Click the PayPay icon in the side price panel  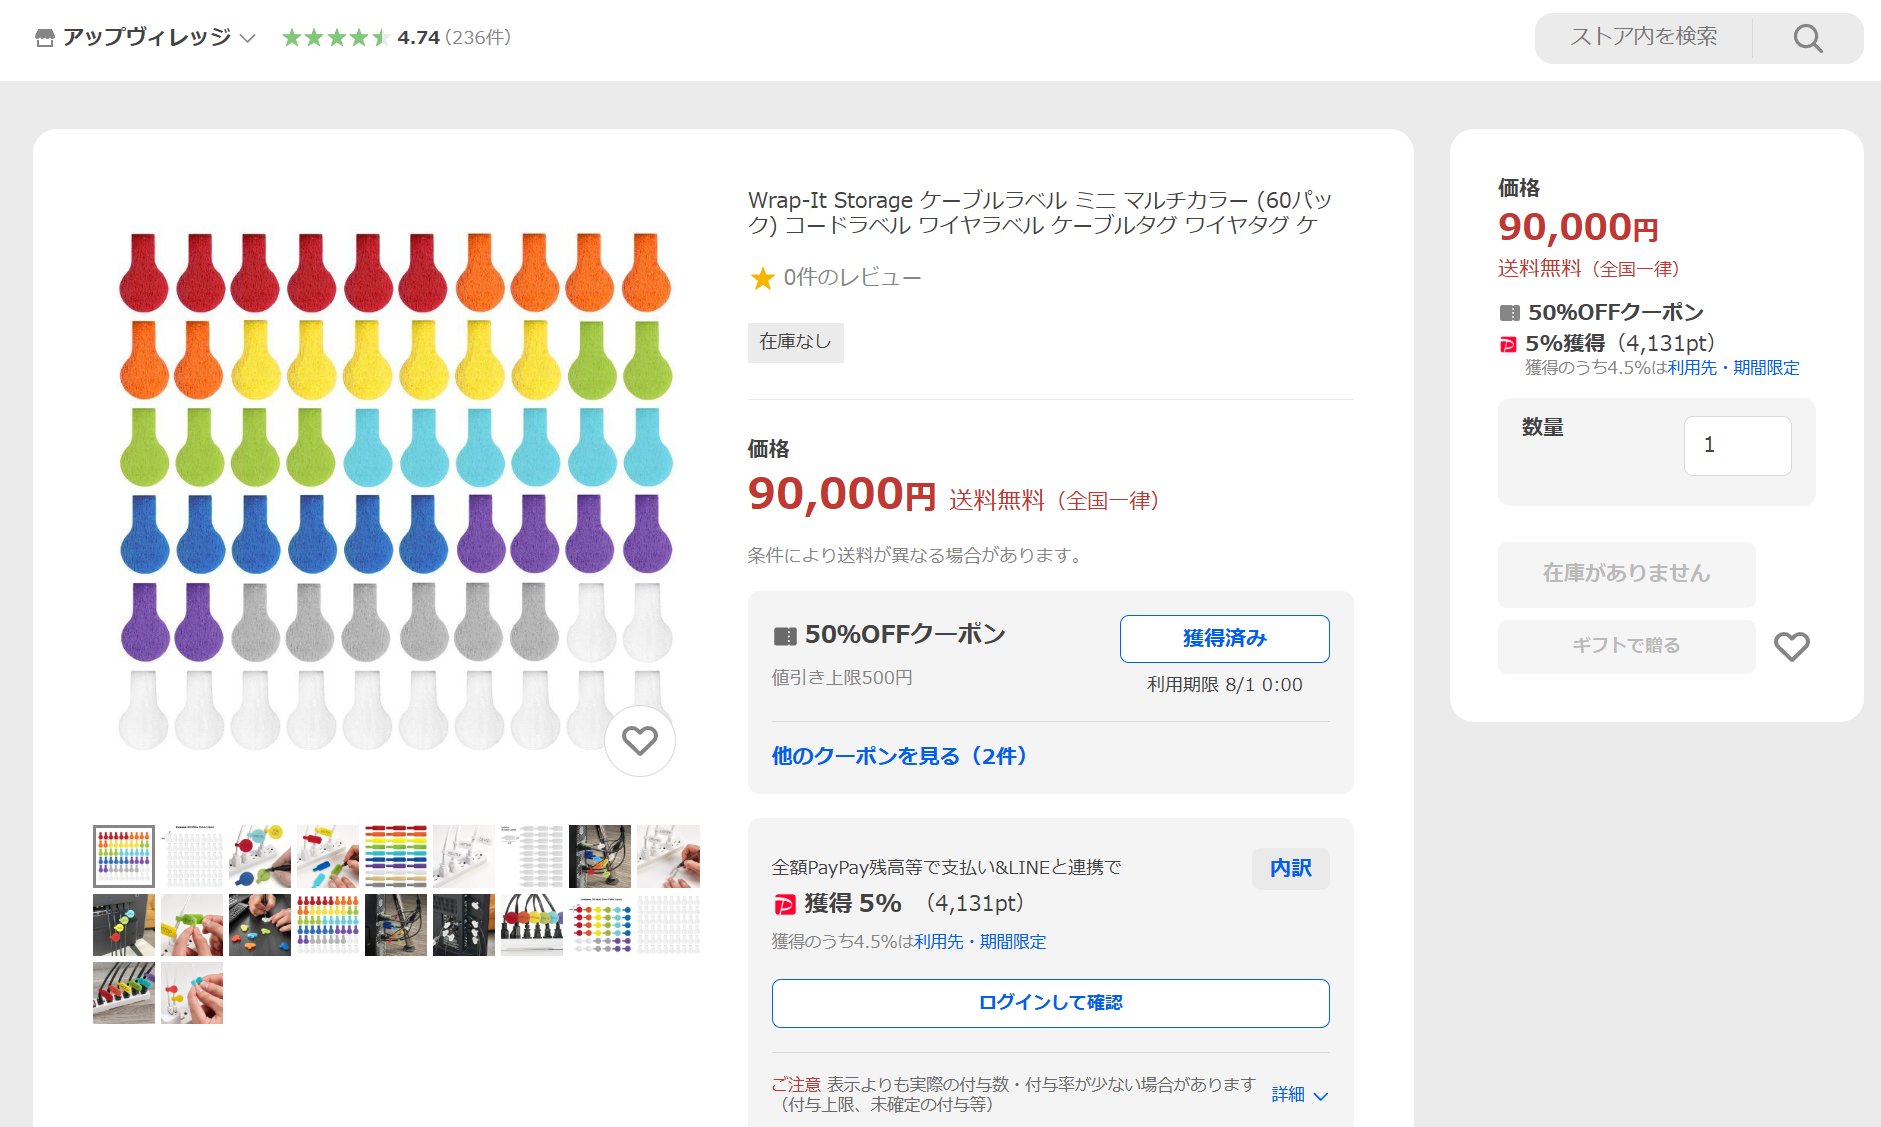click(x=1508, y=345)
